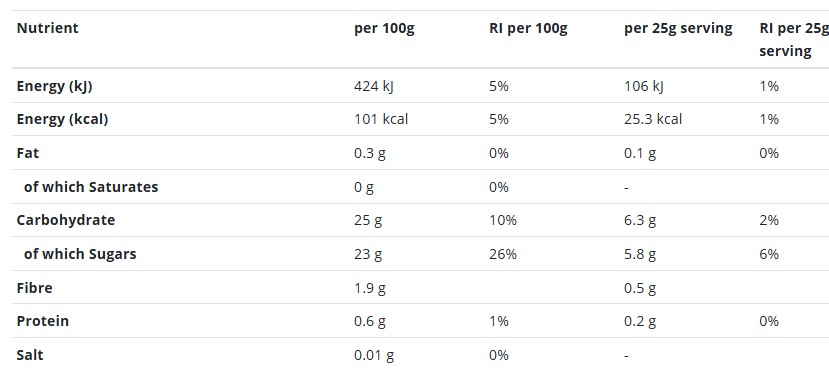
Task: Select the of which Saturates label
Action: [91, 187]
